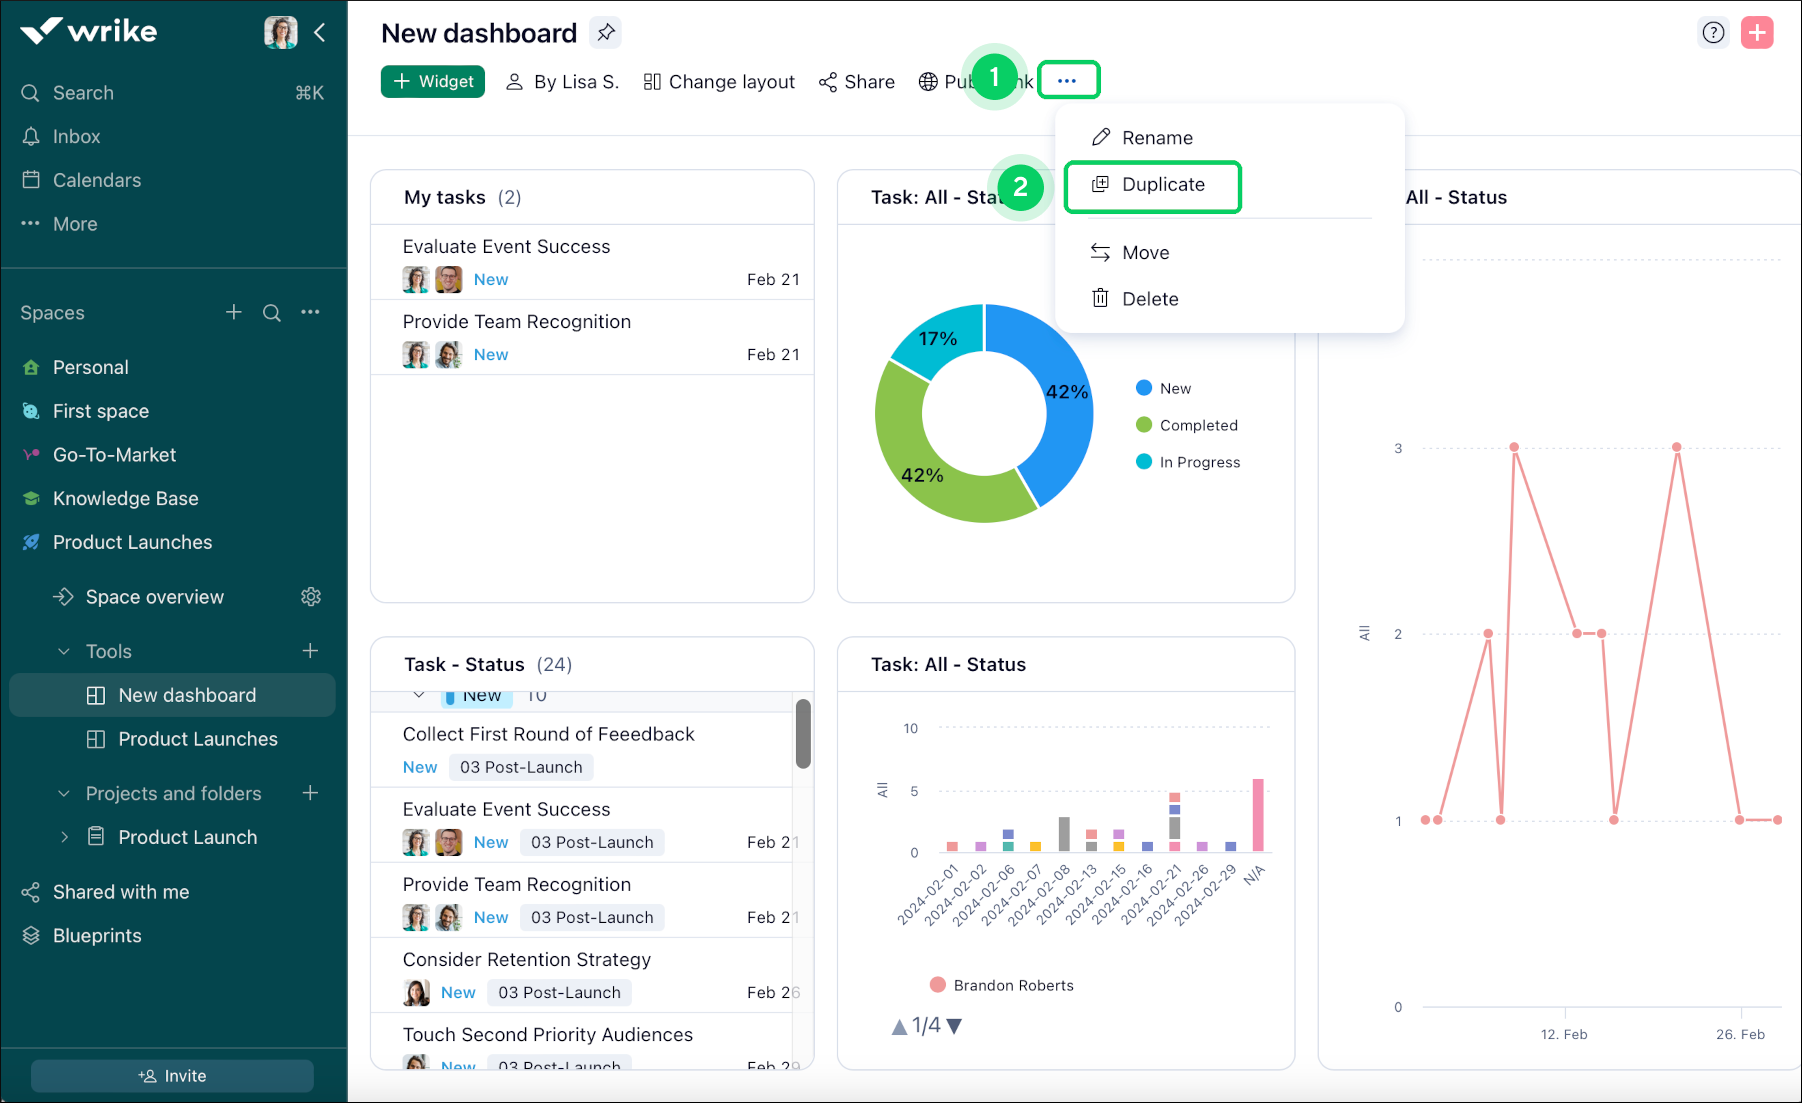Image resolution: width=1802 pixels, height=1103 pixels.
Task: Search within Spaces
Action: tap(272, 312)
